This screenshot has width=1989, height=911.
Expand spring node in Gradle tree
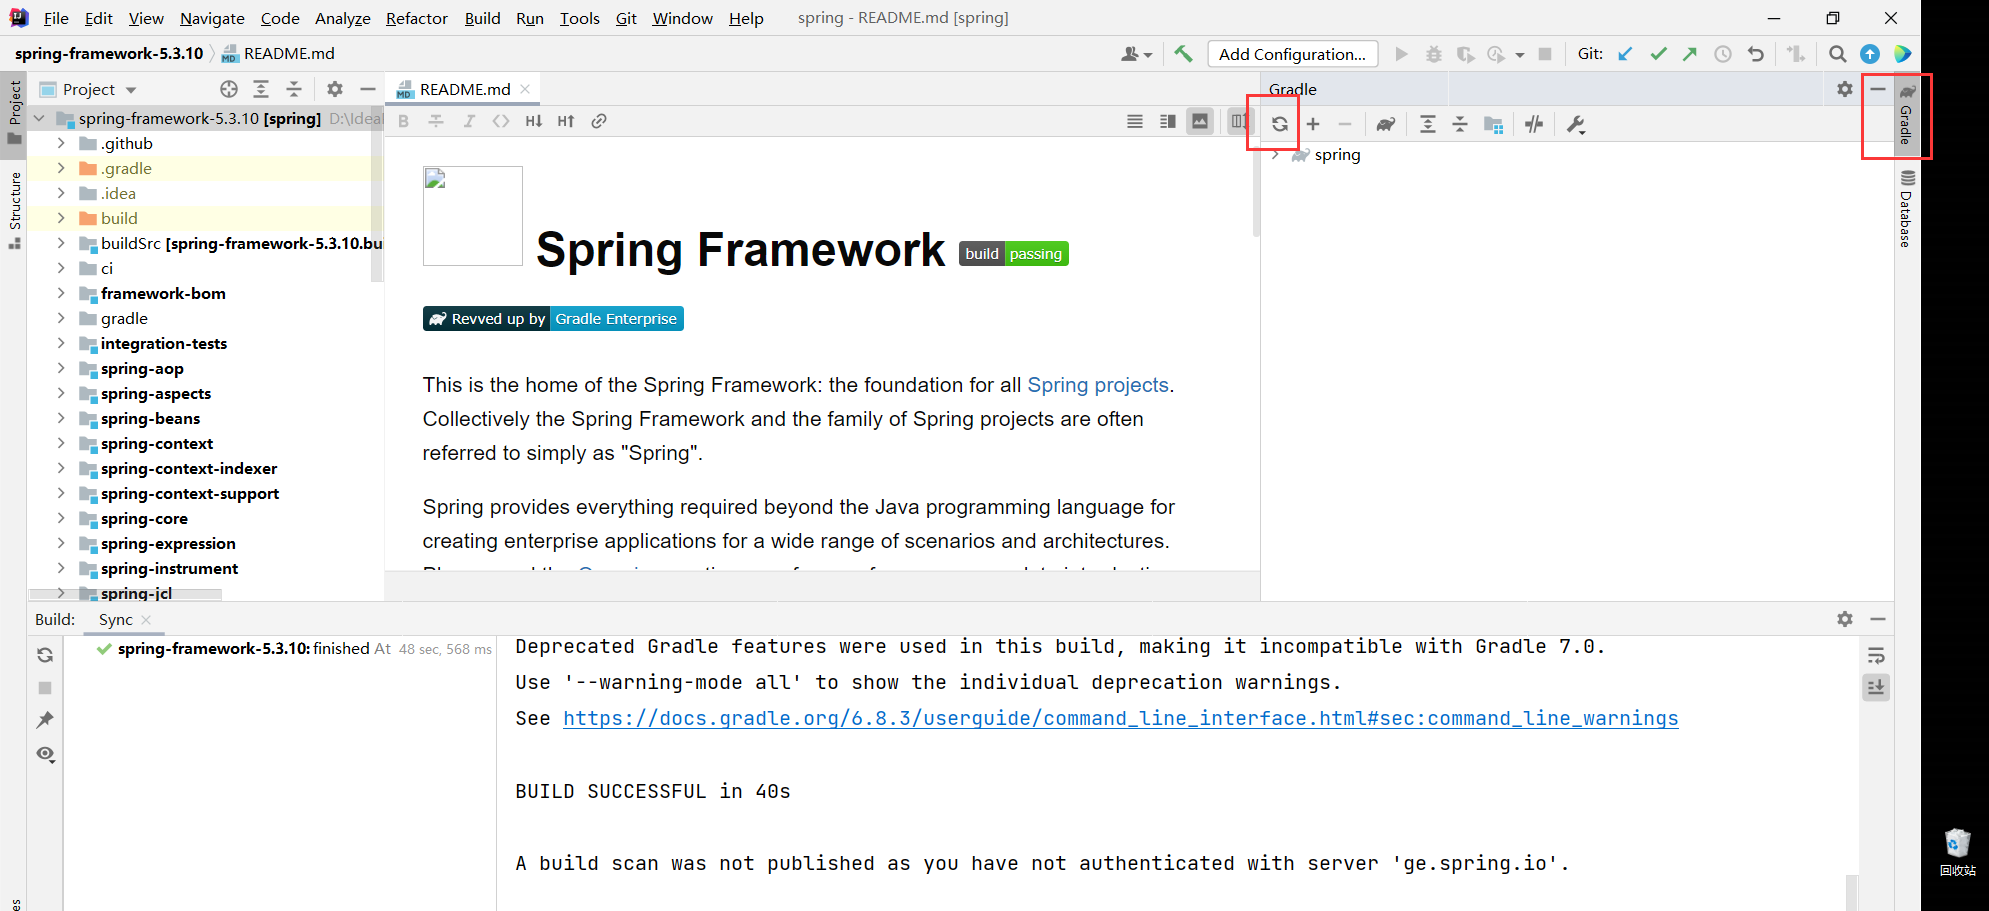pos(1276,154)
